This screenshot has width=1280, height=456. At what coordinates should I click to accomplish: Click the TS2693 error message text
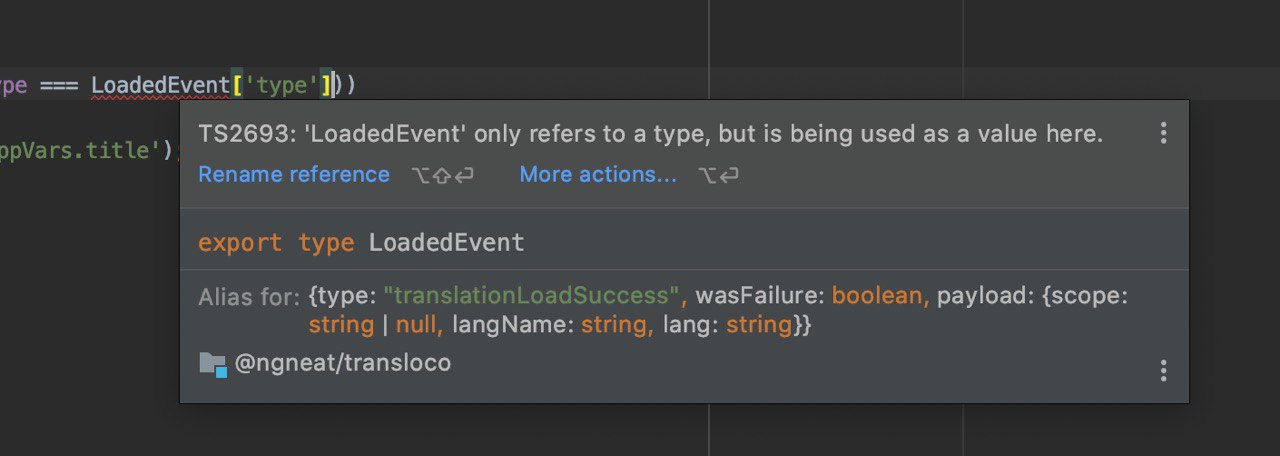pyautogui.click(x=651, y=134)
